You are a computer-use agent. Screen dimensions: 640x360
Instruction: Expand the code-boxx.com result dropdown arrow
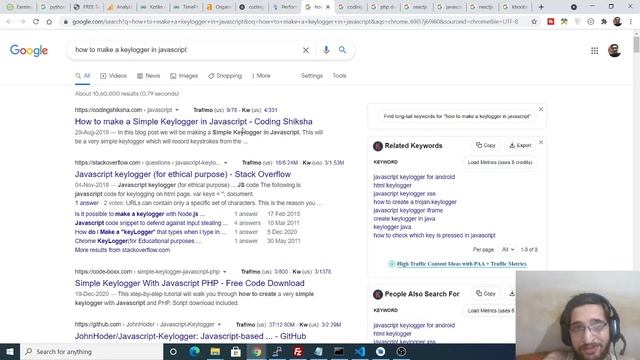coord(224,272)
